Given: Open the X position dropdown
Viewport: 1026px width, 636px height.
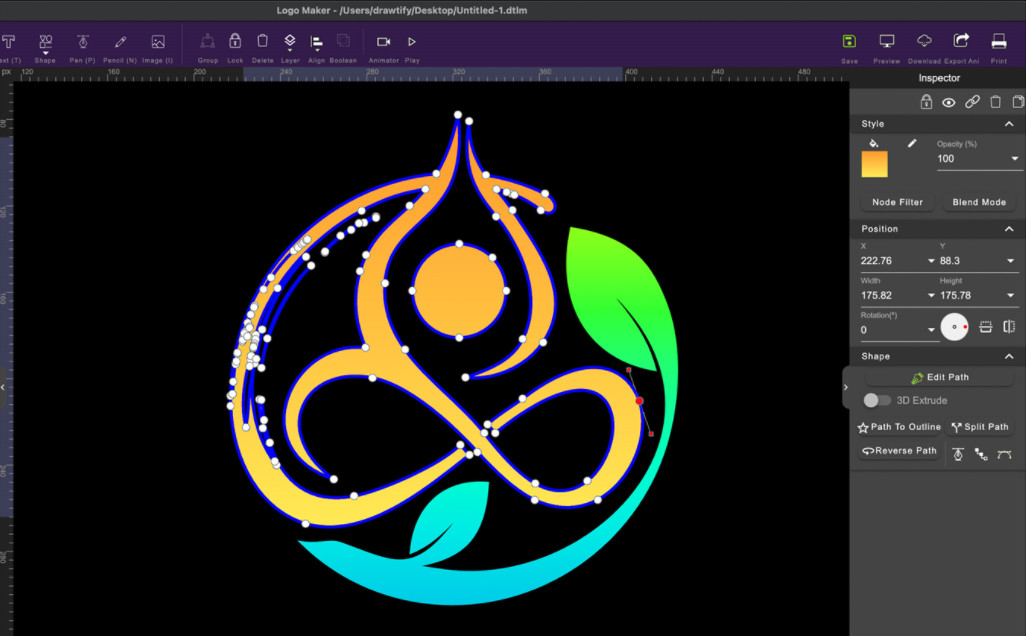Looking at the screenshot, I should 931,261.
